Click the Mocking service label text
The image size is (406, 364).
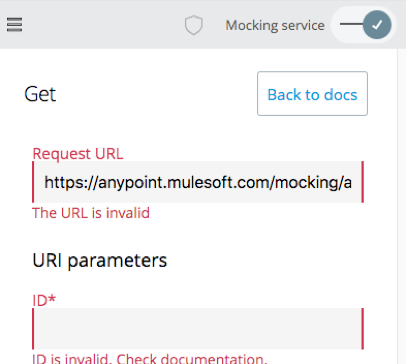275,25
